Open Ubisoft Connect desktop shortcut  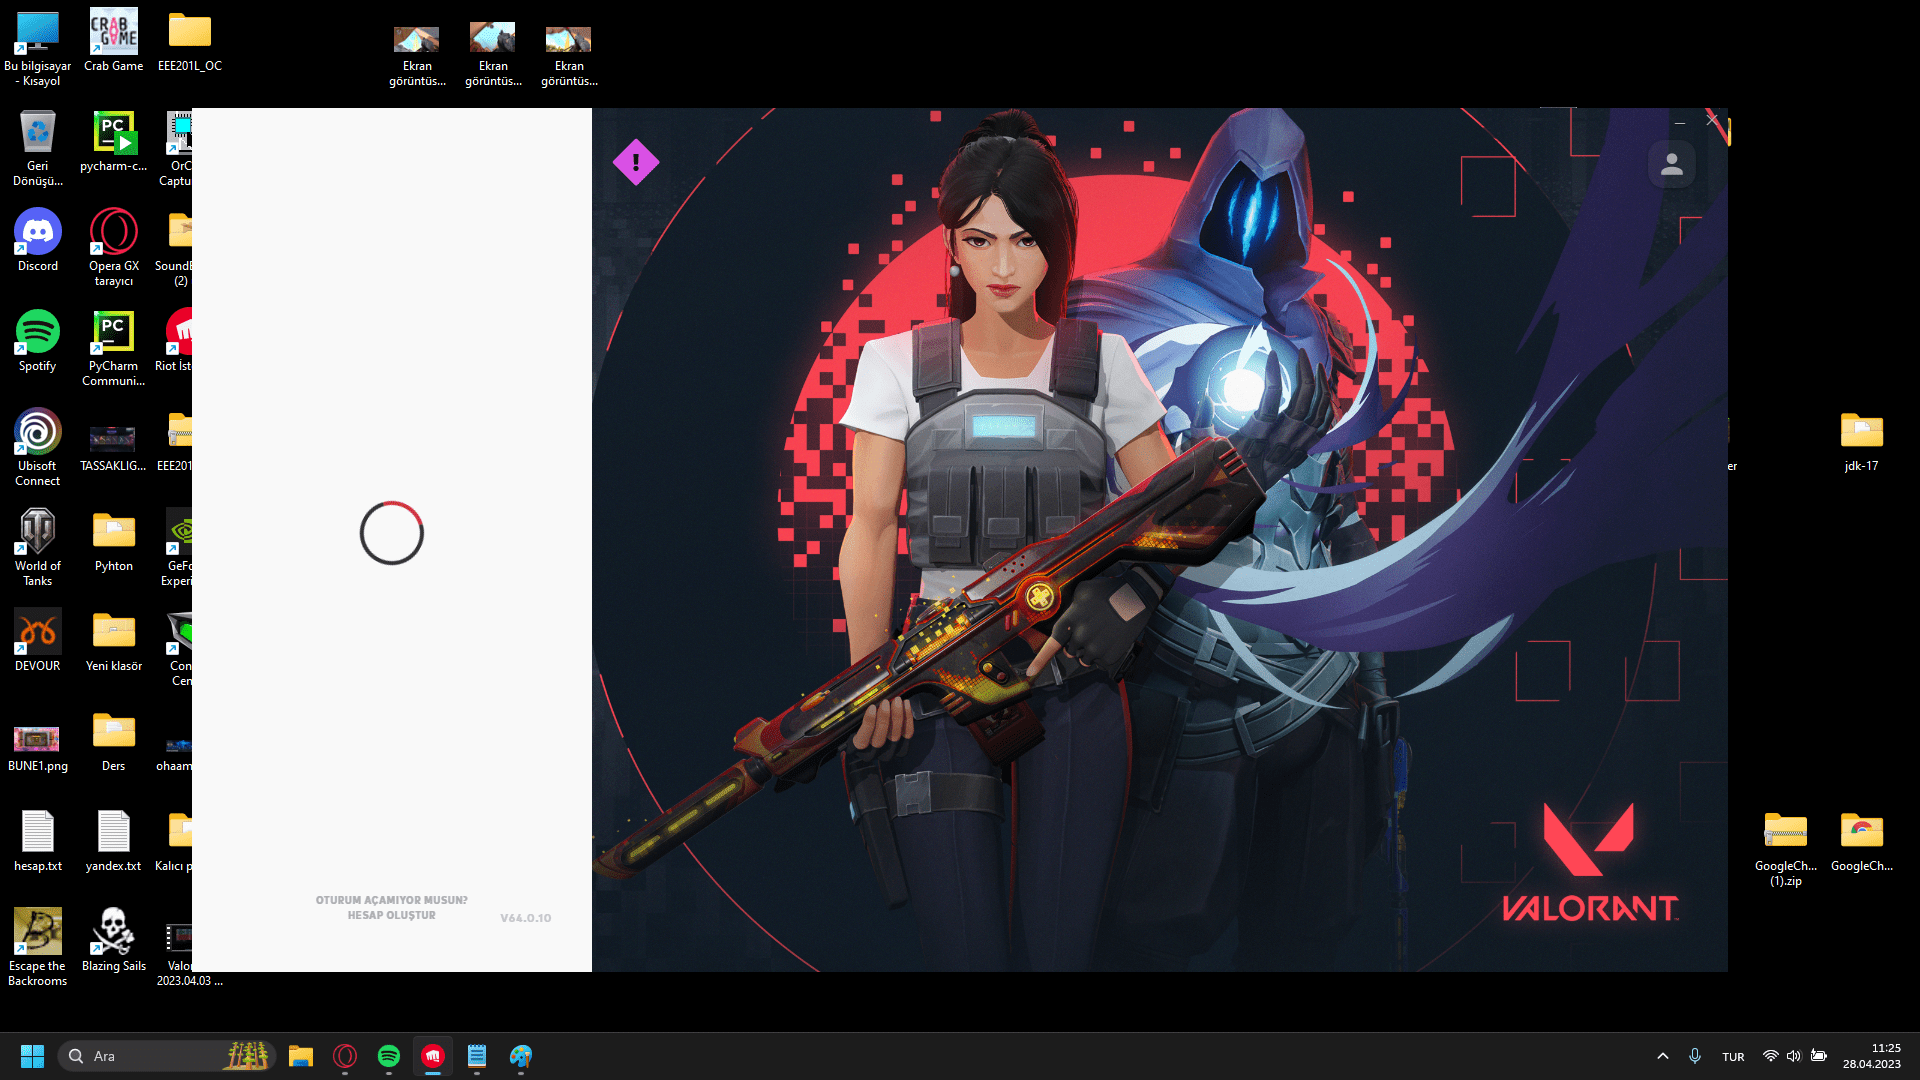click(x=38, y=448)
